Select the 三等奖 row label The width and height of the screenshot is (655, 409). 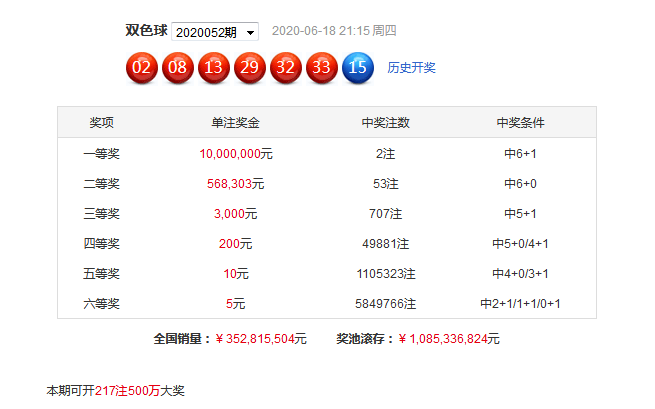coord(102,214)
